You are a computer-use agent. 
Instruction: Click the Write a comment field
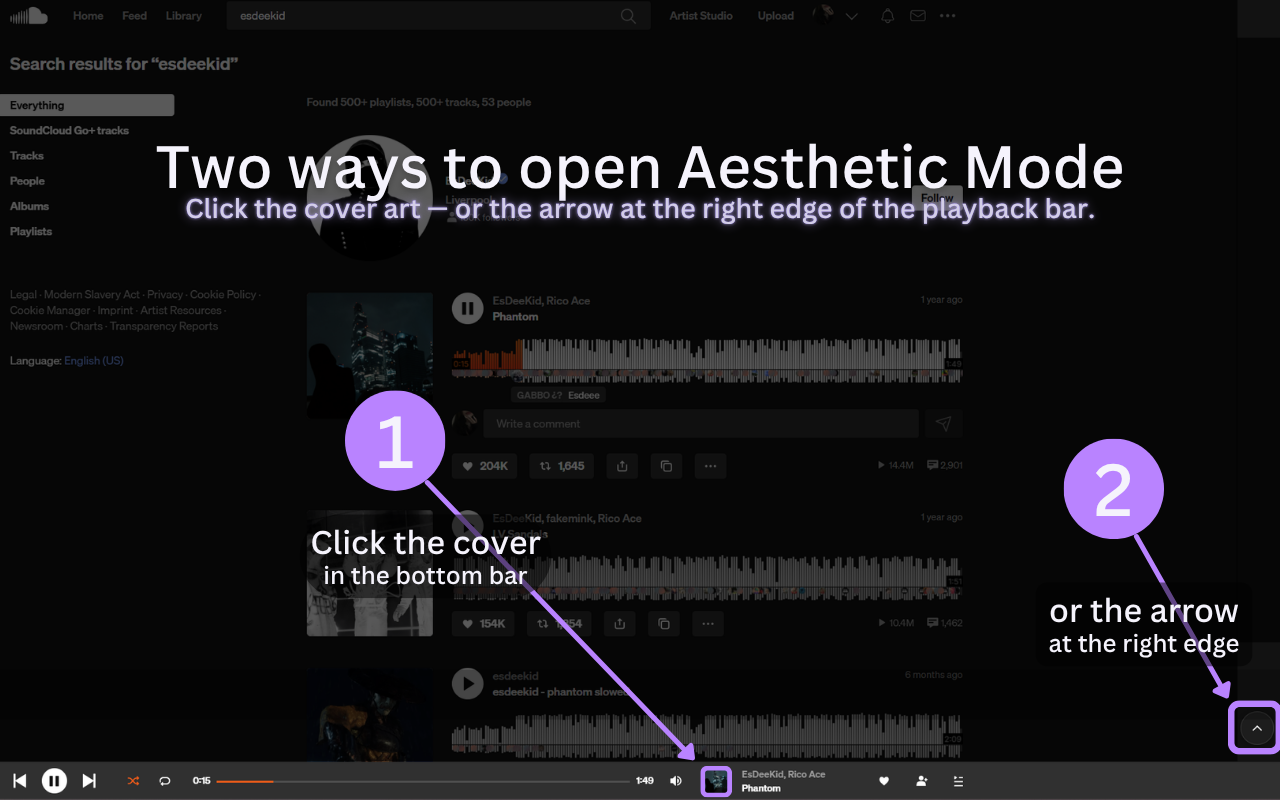pos(701,423)
